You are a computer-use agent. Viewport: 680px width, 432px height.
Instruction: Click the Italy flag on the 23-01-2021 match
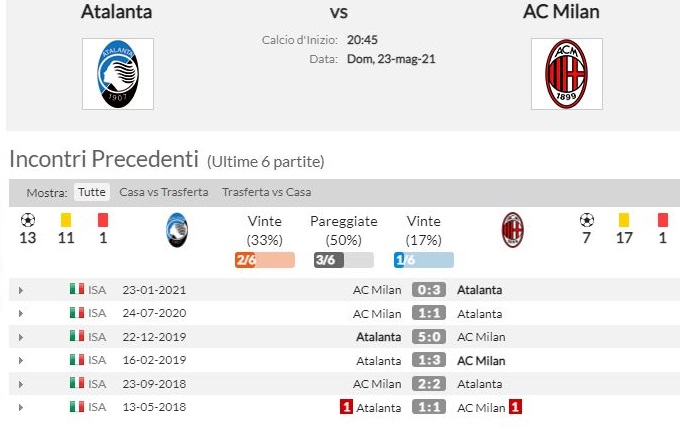click(x=77, y=290)
